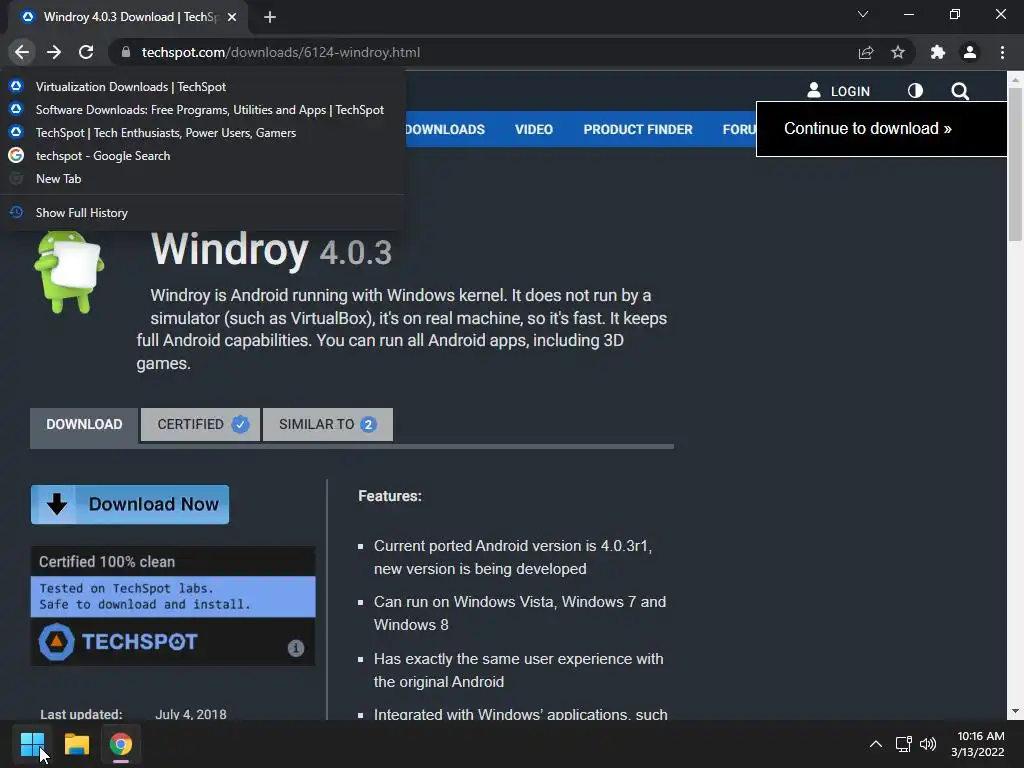
Task: Select New Tab history entry
Action: coord(202,178)
